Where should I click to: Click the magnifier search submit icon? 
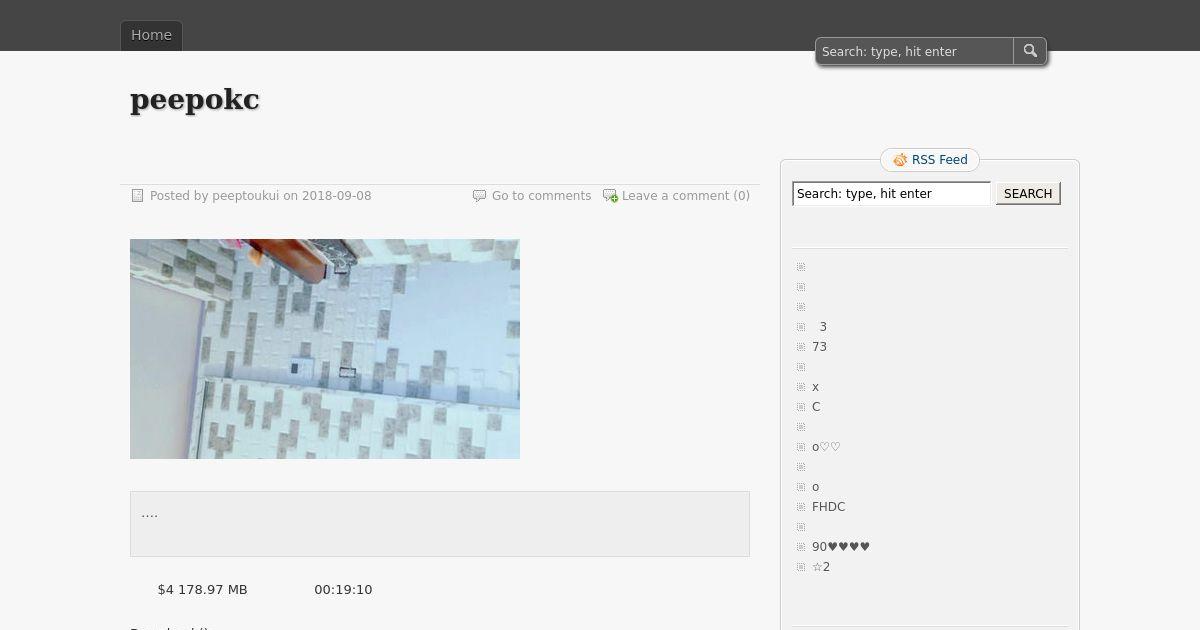[x=1030, y=51]
